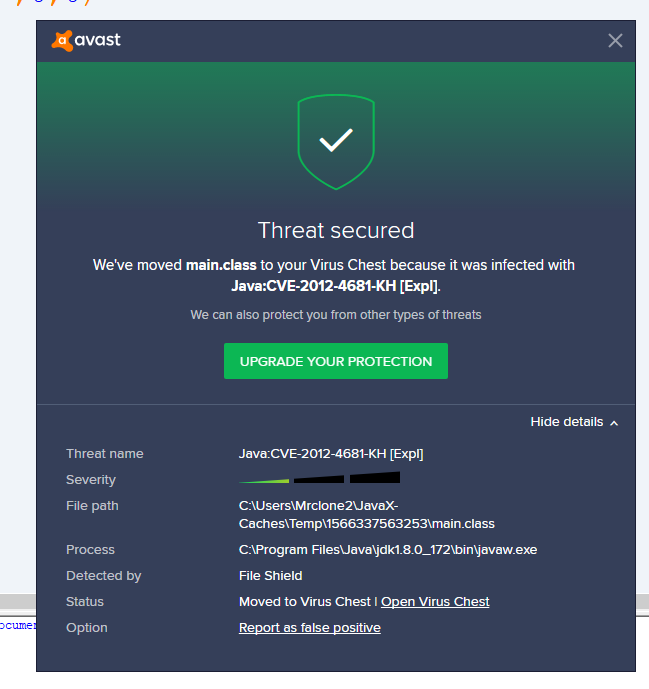The image size is (649, 689).
Task: Click the Option label in details
Action: click(87, 628)
